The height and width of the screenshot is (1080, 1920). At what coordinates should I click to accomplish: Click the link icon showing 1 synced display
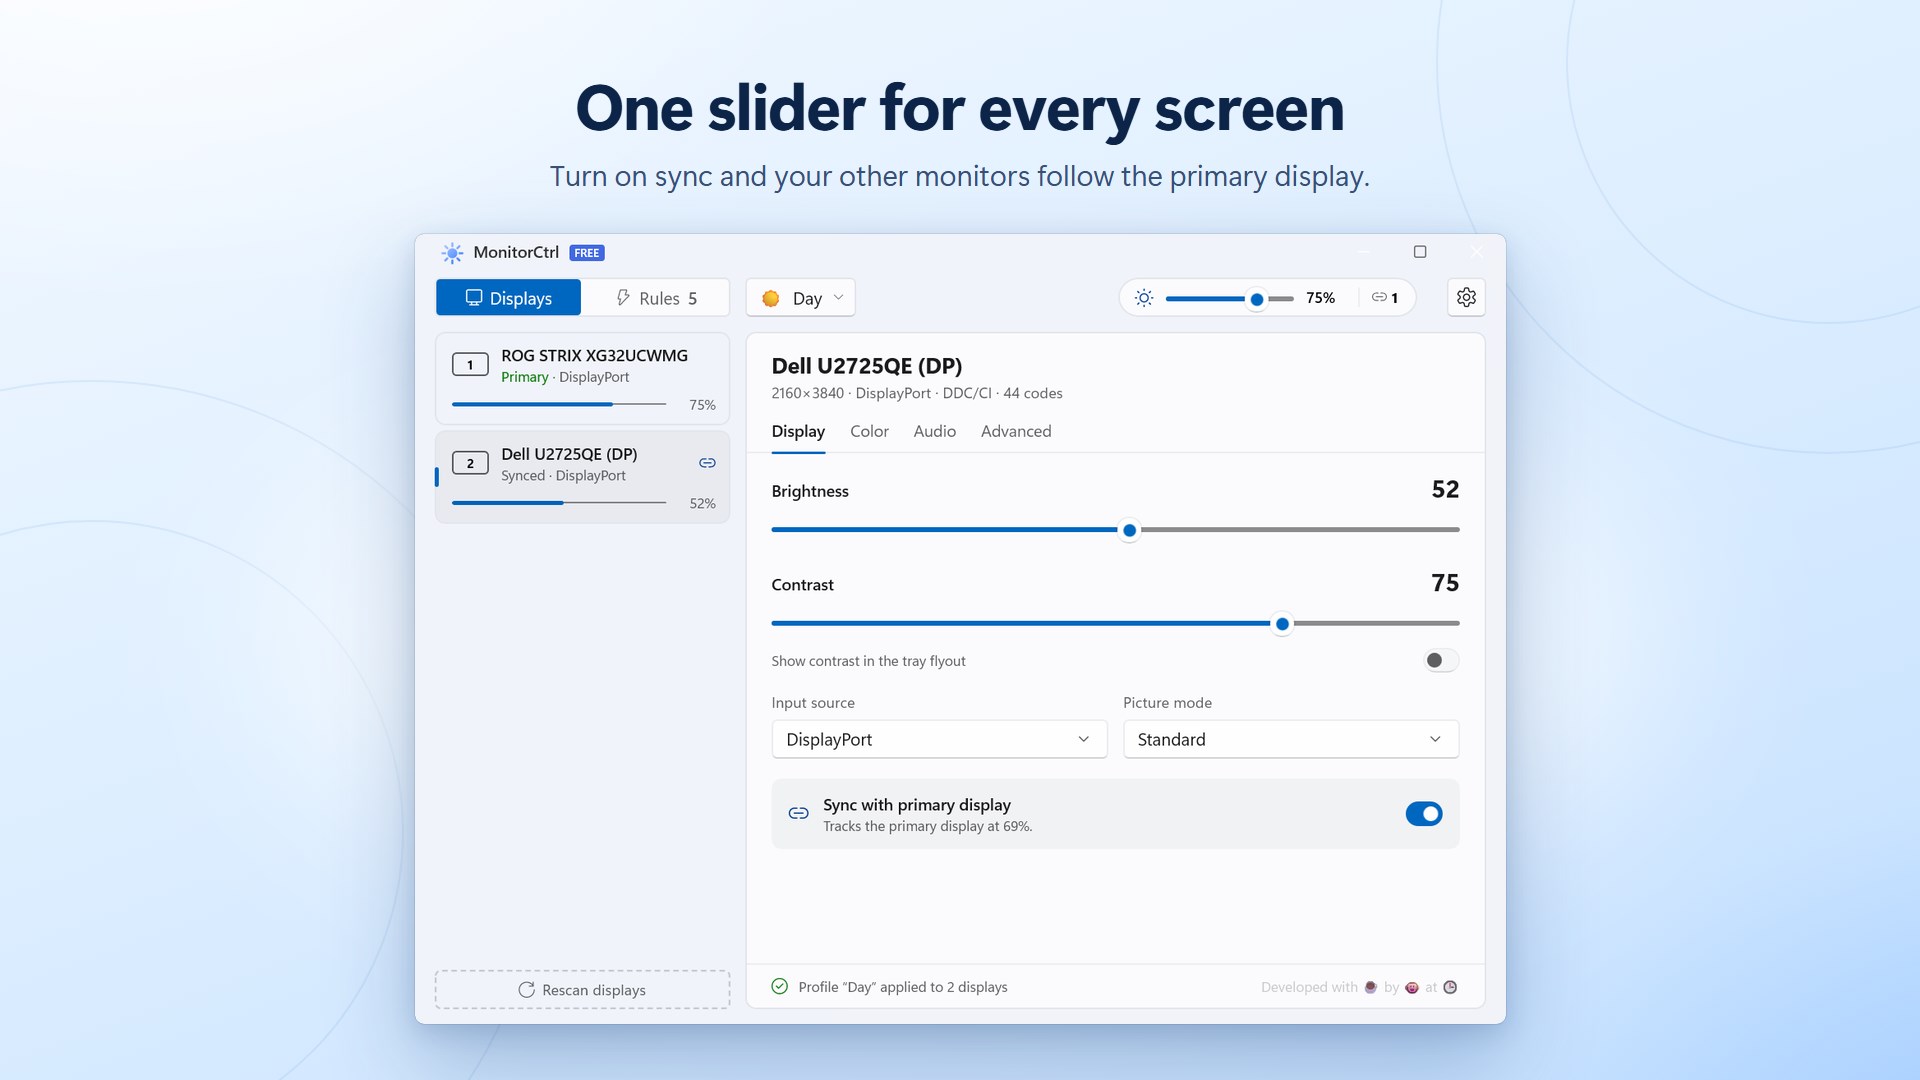(x=1384, y=298)
